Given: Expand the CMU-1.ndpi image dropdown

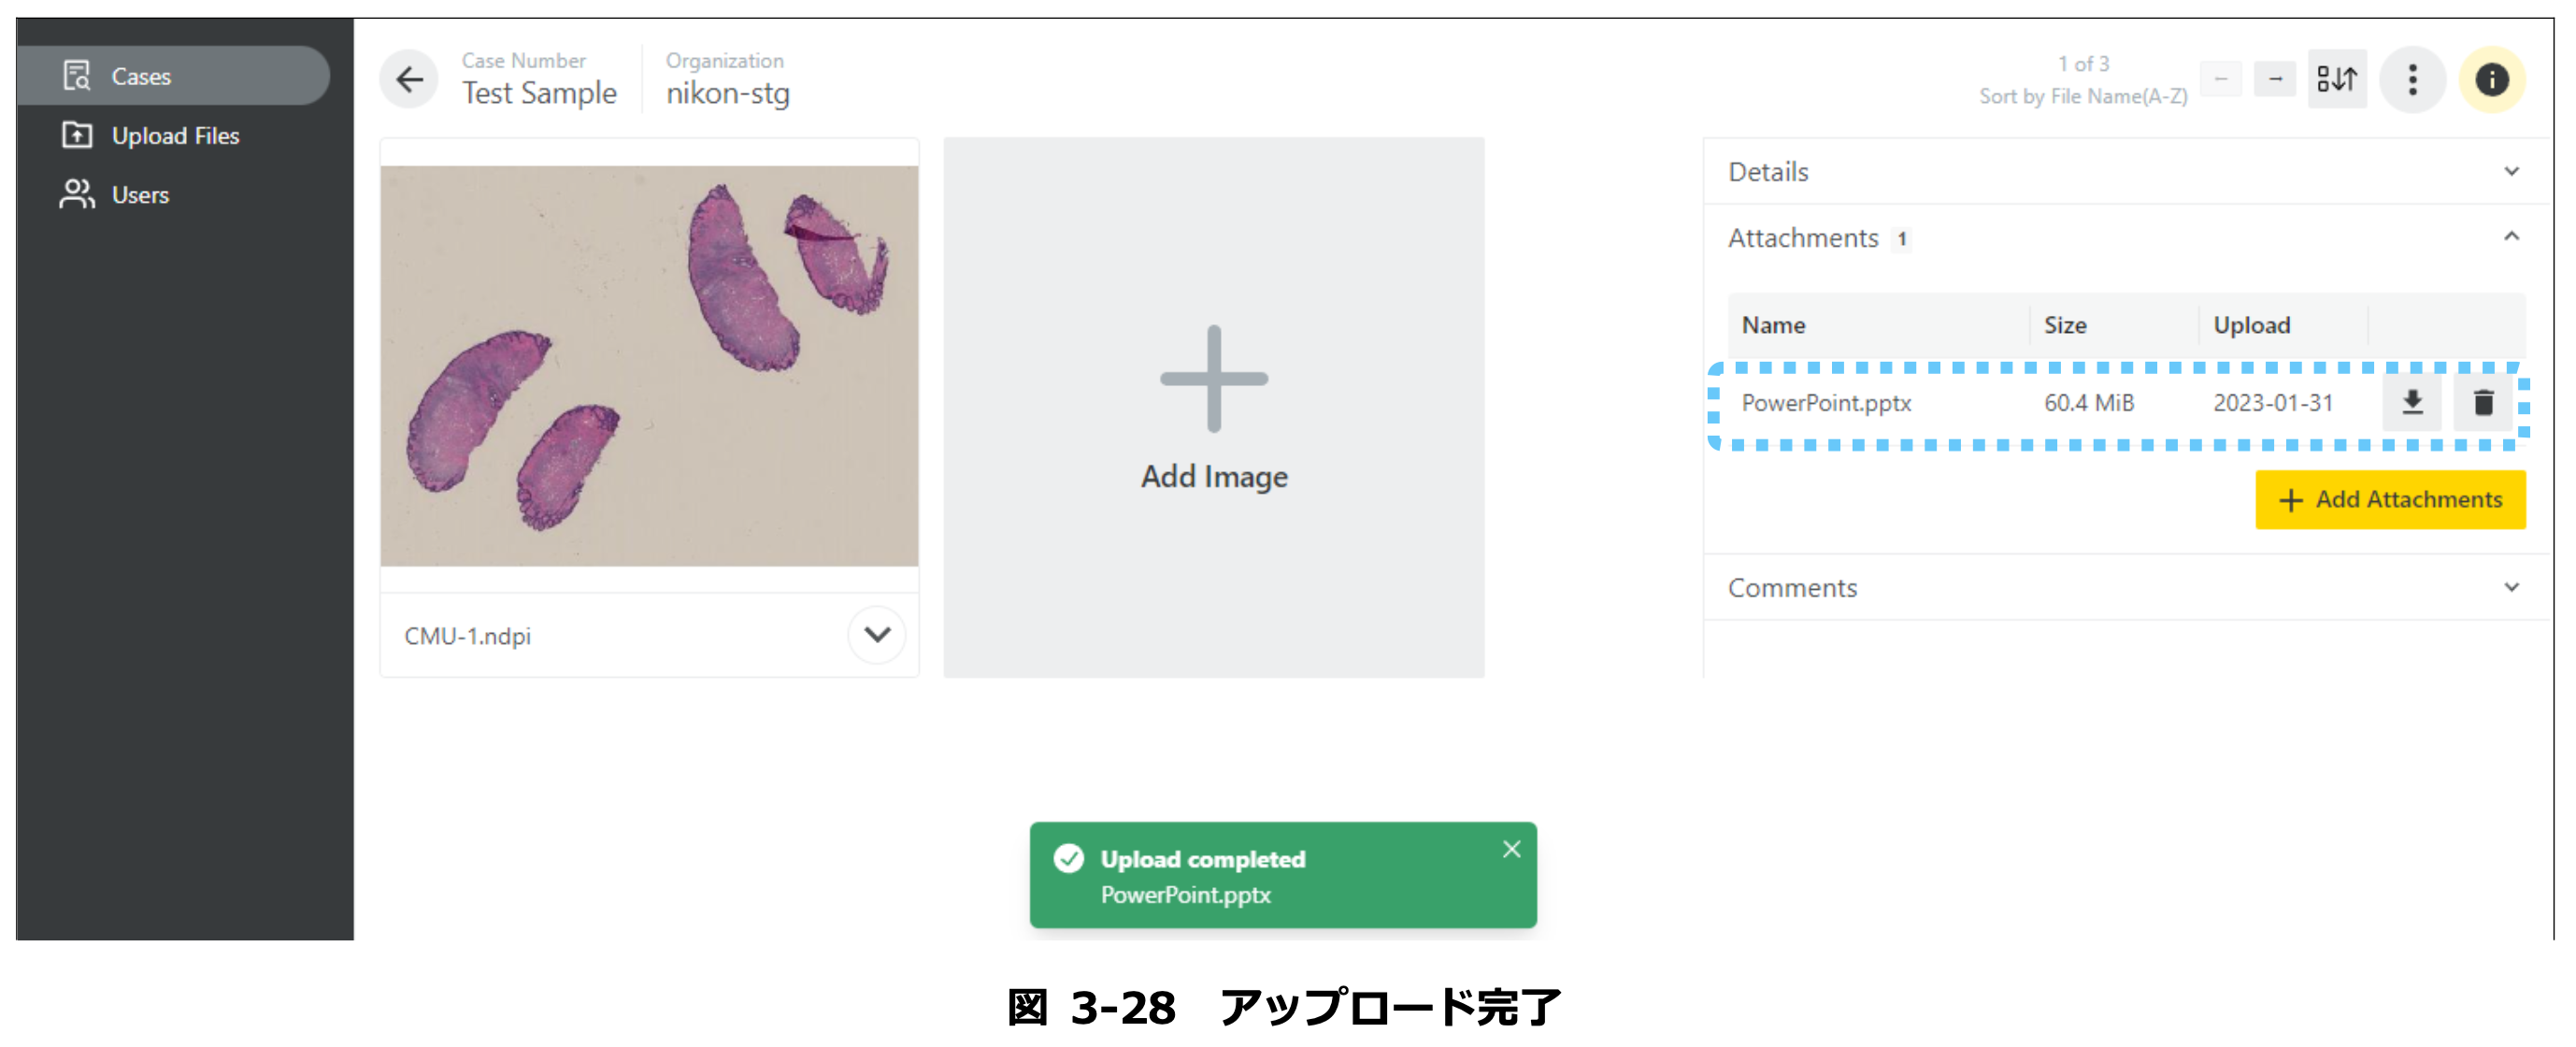Looking at the screenshot, I should [876, 634].
